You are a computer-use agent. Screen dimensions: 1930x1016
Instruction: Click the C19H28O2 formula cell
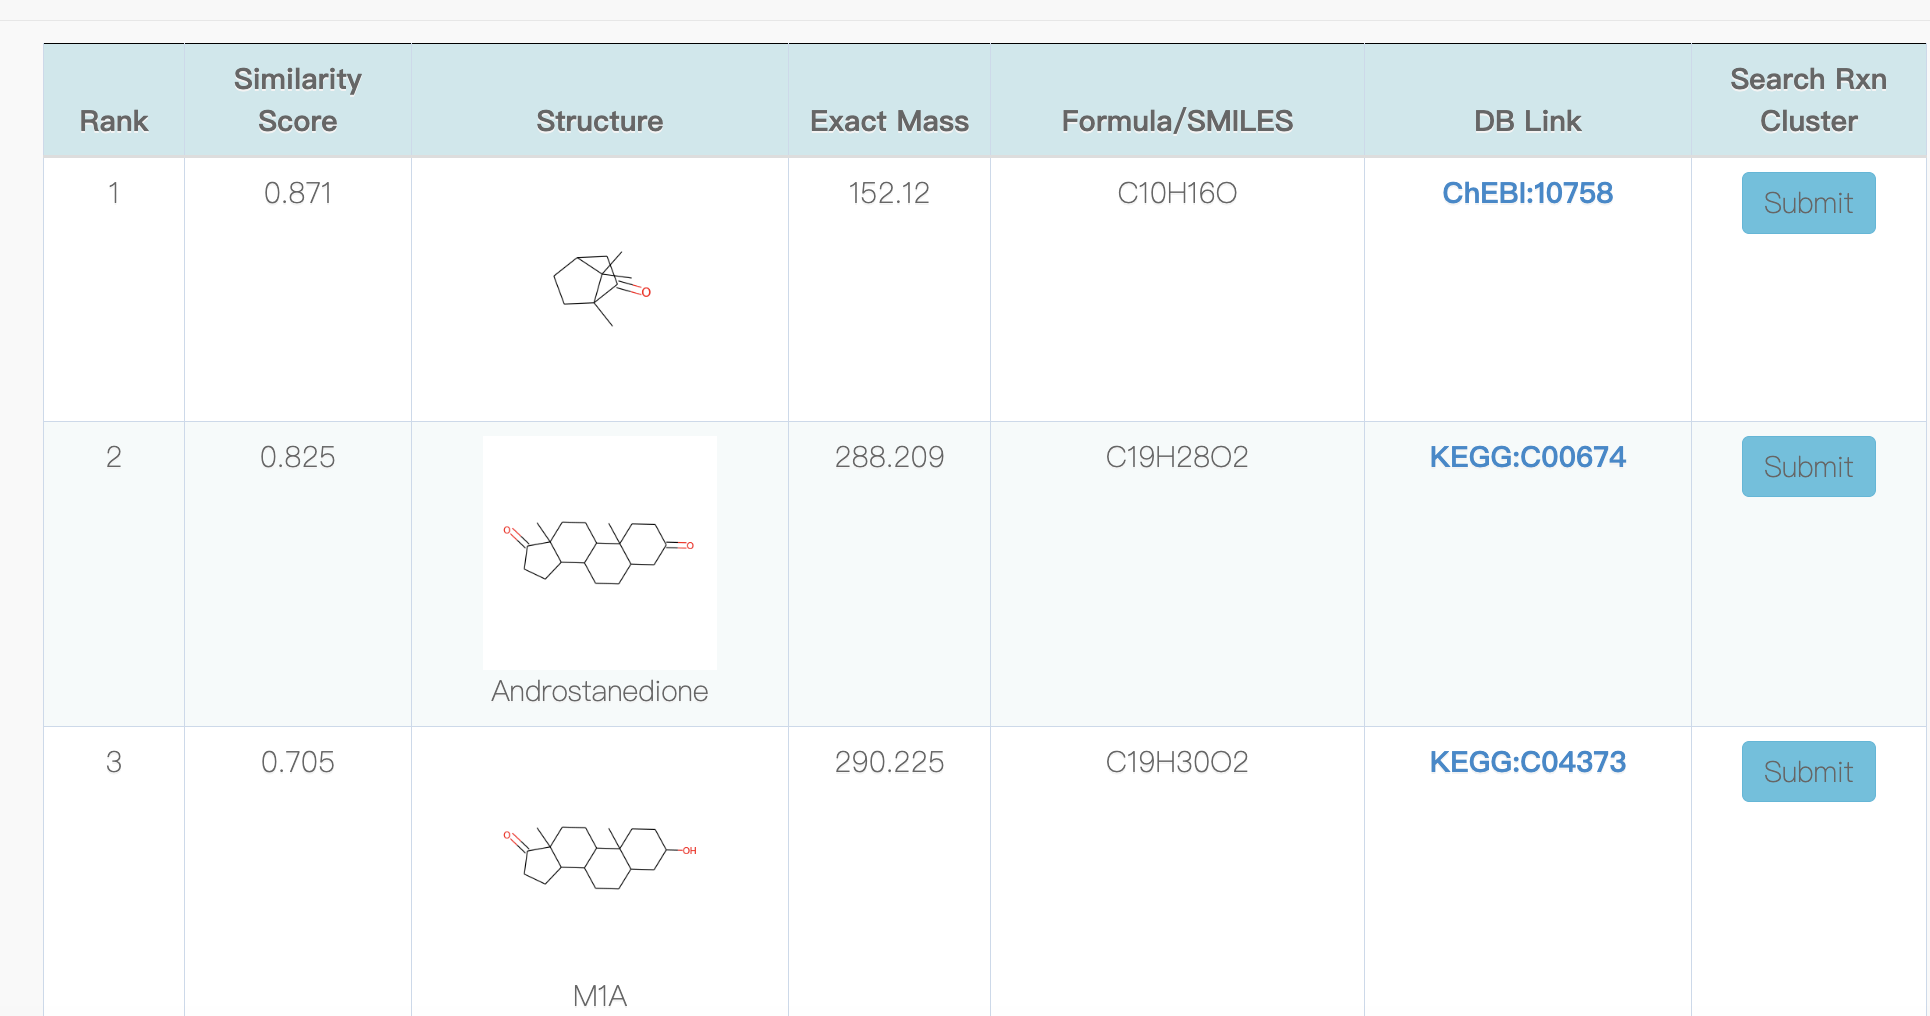pyautogui.click(x=1177, y=457)
